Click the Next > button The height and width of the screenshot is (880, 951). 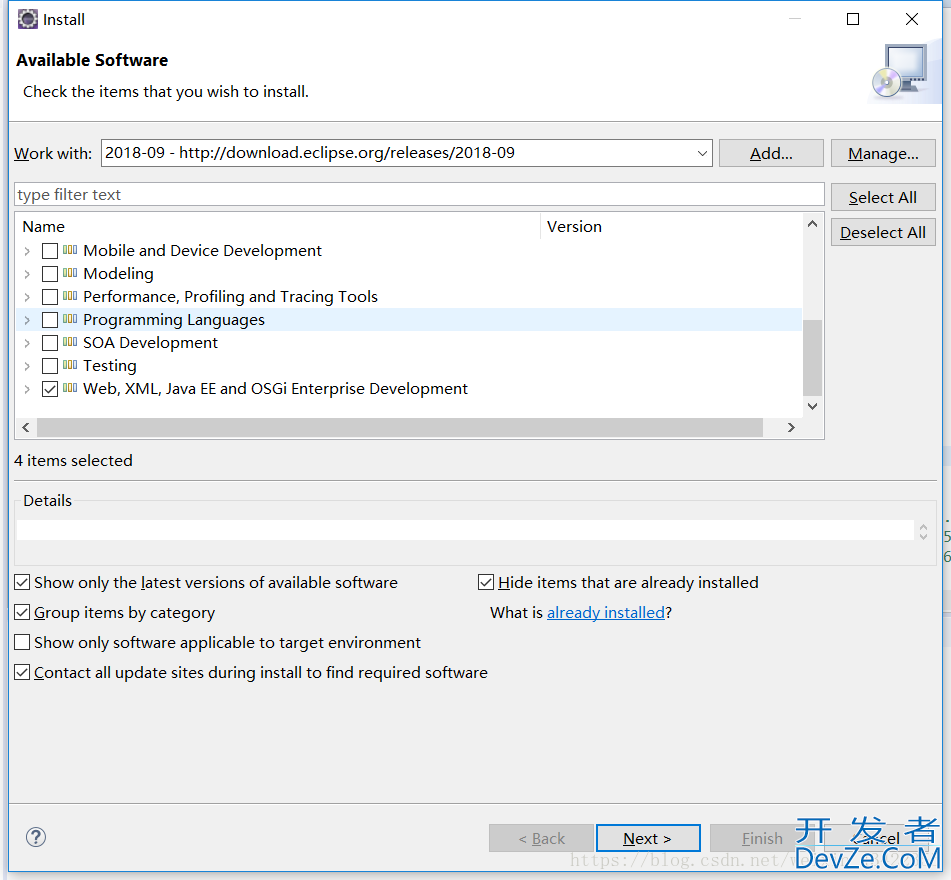click(x=648, y=838)
